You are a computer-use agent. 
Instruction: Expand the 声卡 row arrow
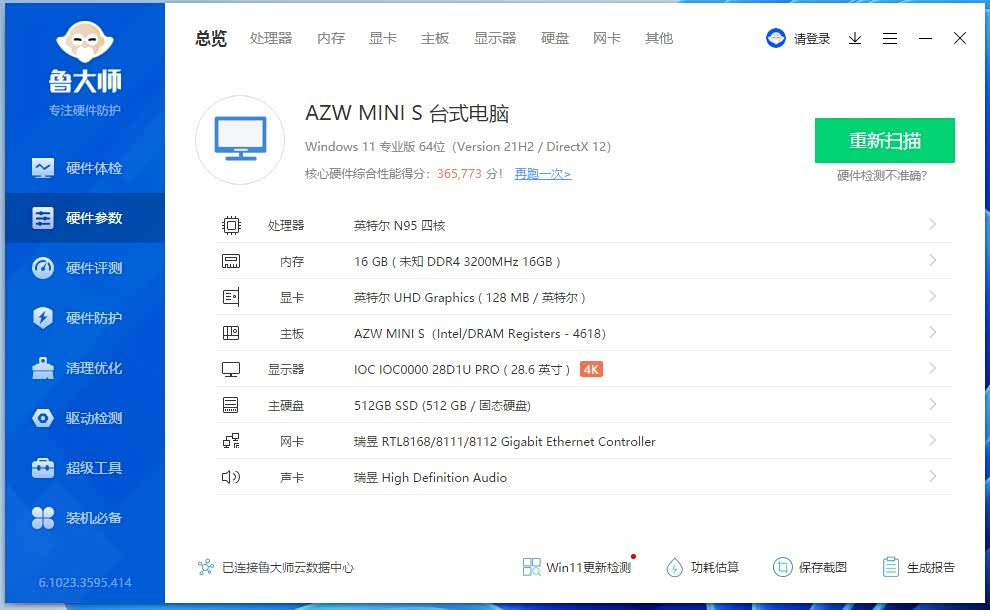pyautogui.click(x=932, y=477)
